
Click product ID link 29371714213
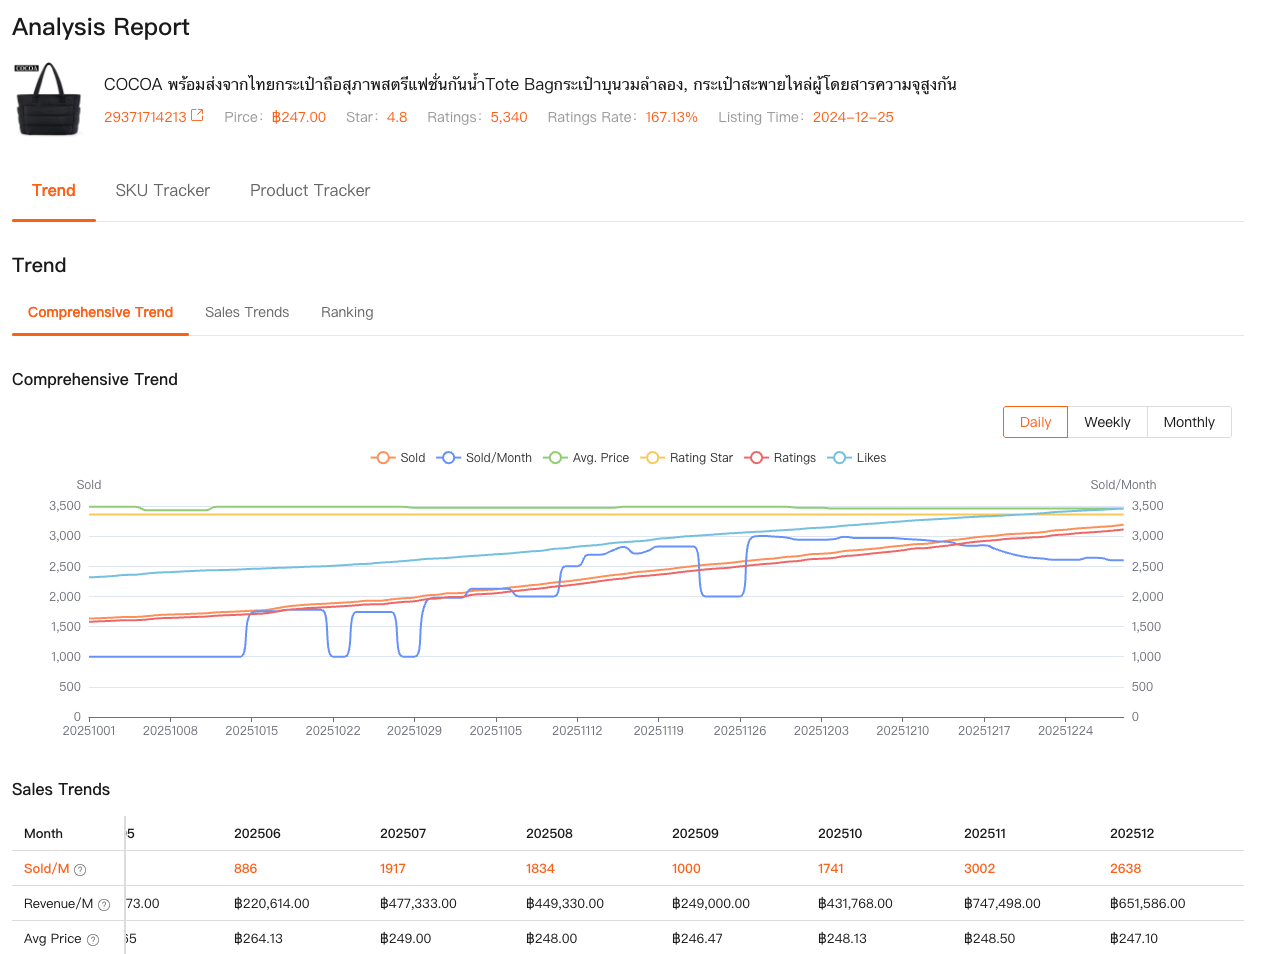145,117
